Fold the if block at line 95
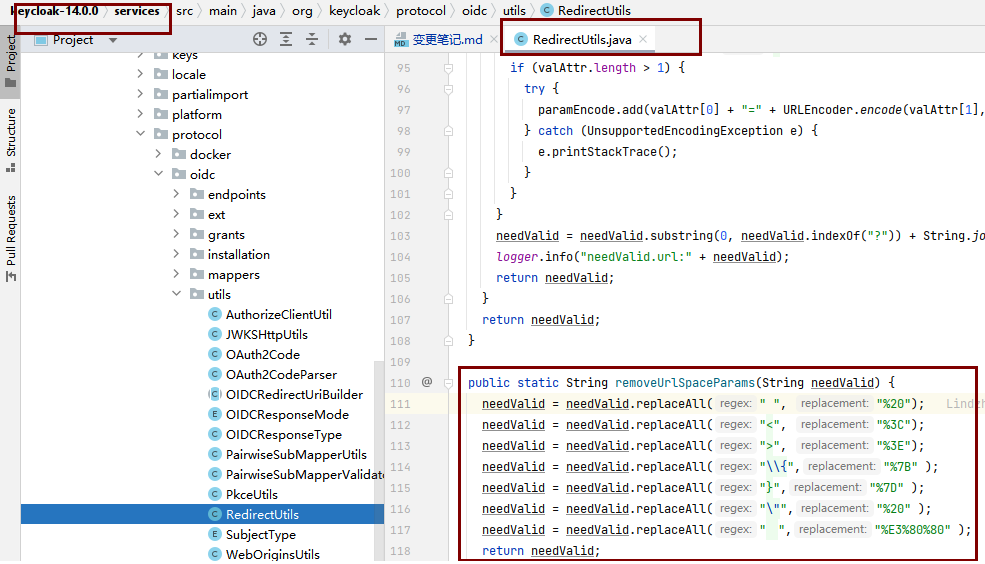Image resolution: width=985 pixels, height=564 pixels. 449,68
